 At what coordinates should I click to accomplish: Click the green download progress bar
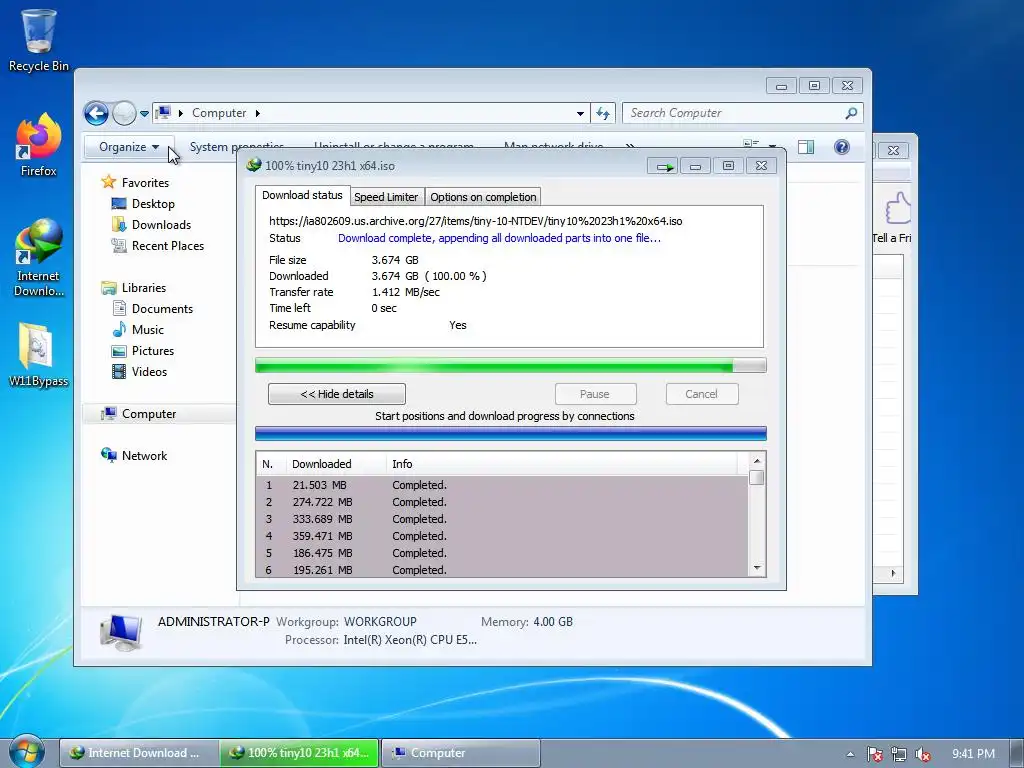tap(511, 366)
